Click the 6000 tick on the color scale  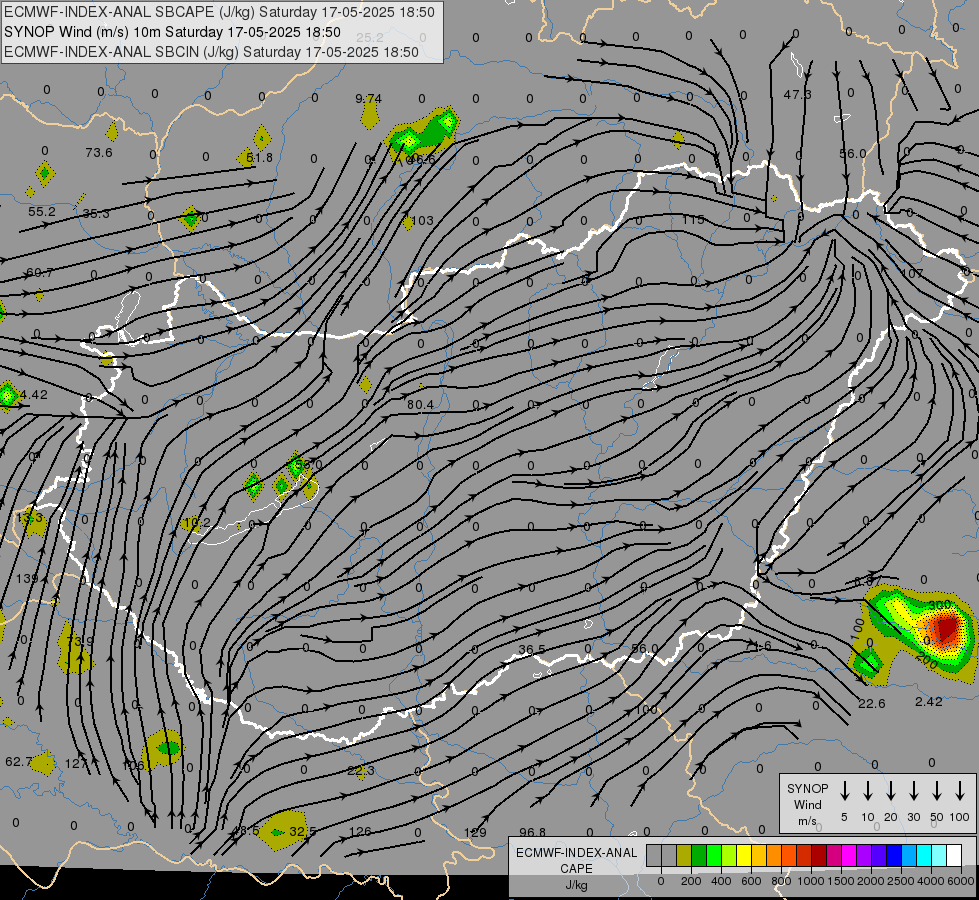960,881
